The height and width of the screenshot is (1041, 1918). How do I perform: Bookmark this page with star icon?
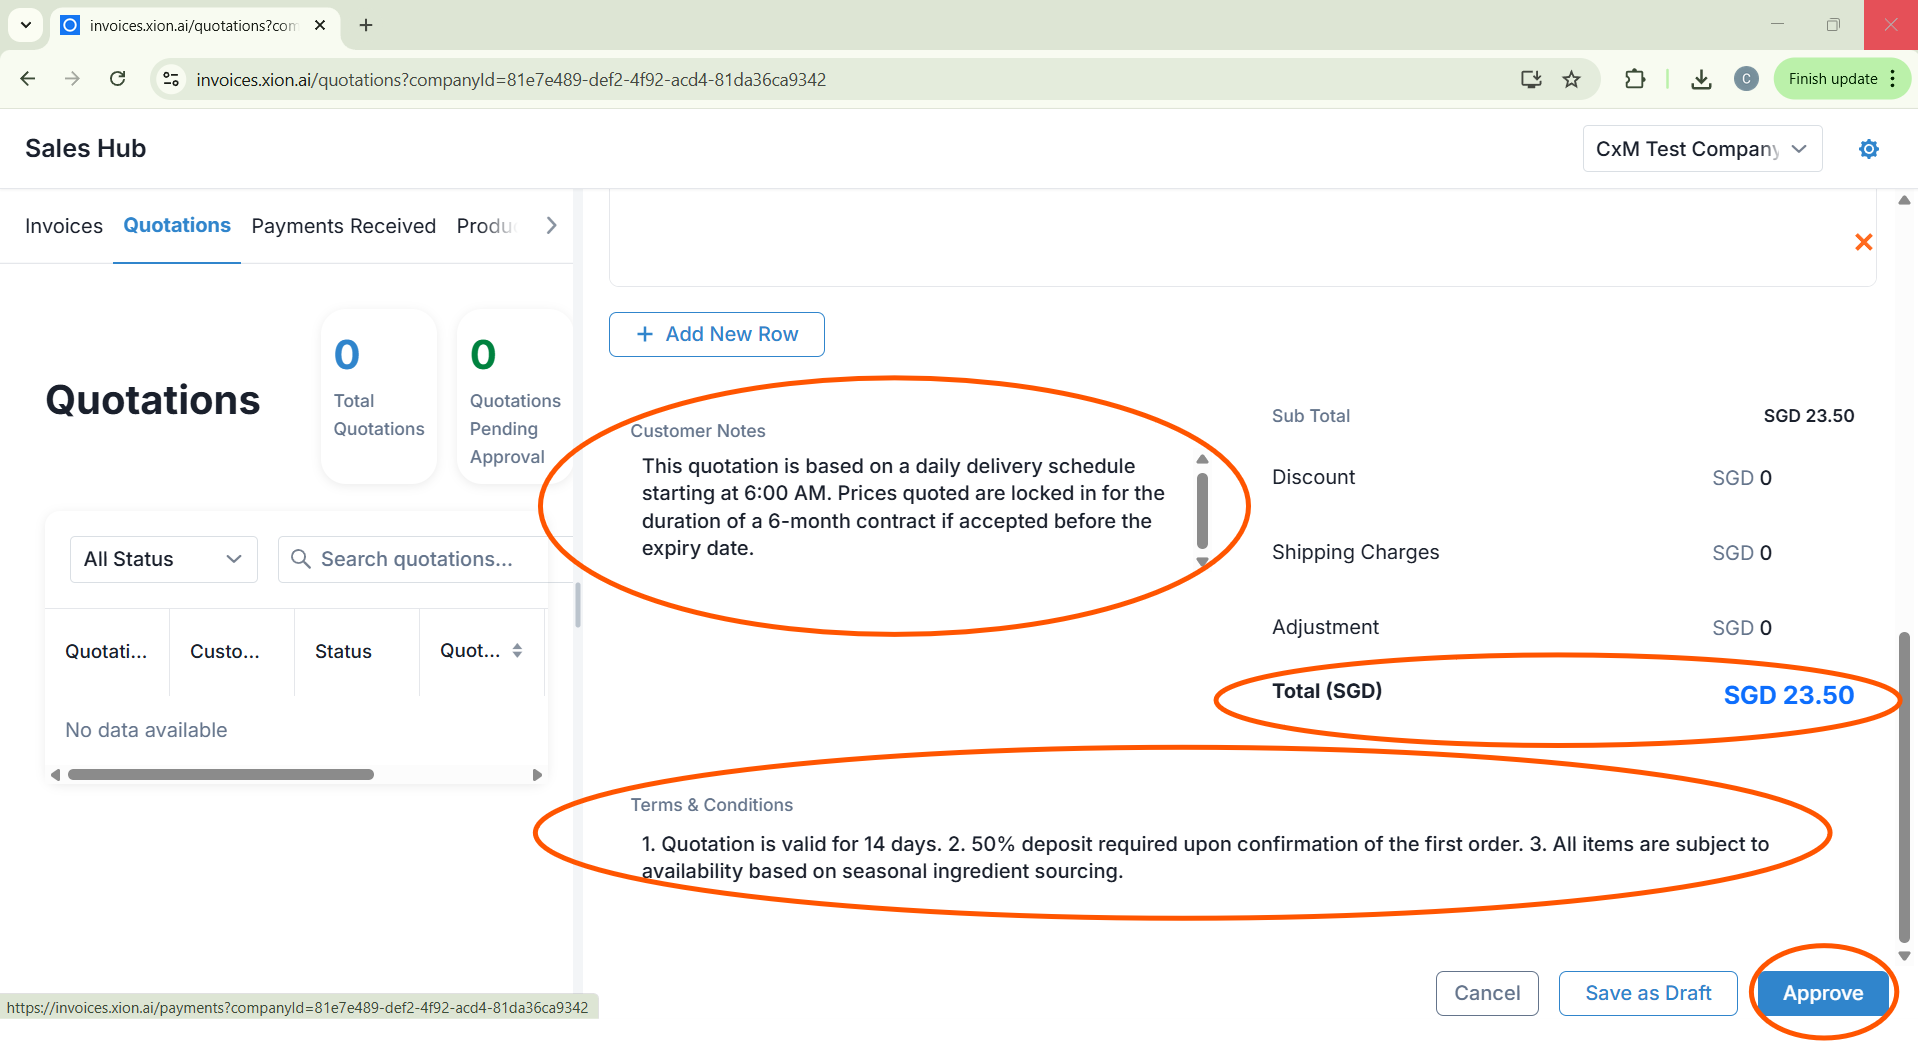[1572, 79]
